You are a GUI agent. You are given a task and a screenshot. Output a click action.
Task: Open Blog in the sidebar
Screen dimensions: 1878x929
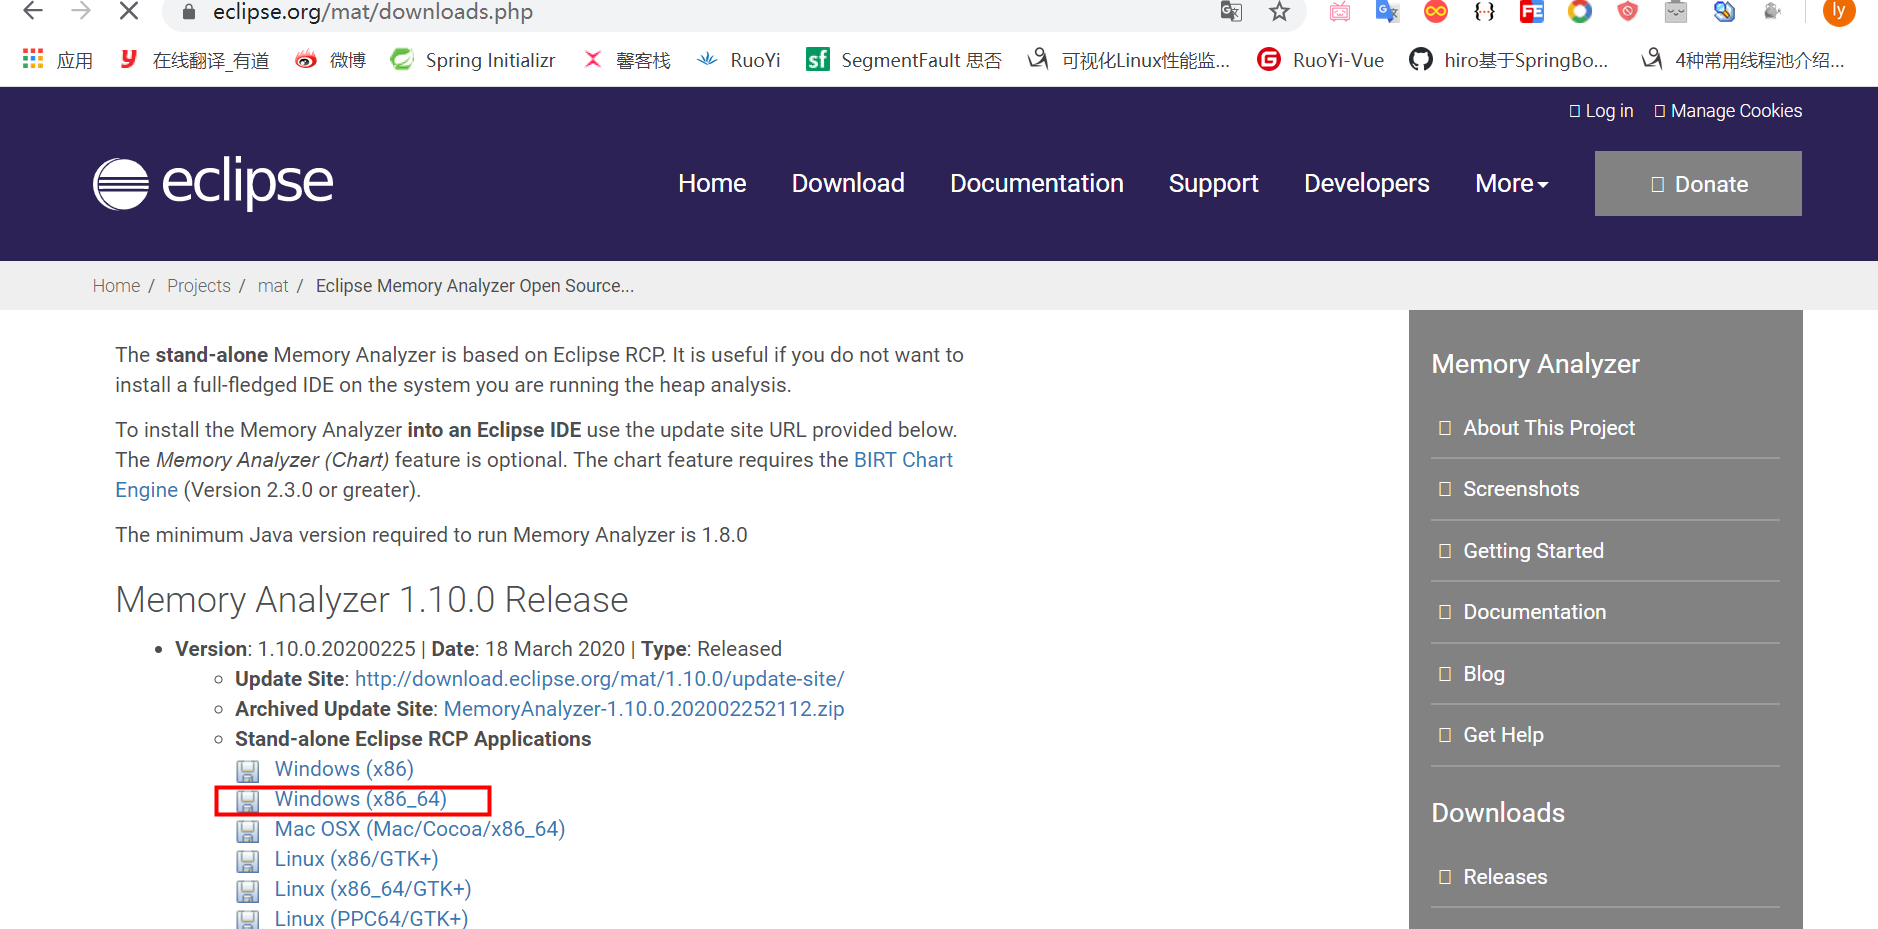[x=1484, y=674]
